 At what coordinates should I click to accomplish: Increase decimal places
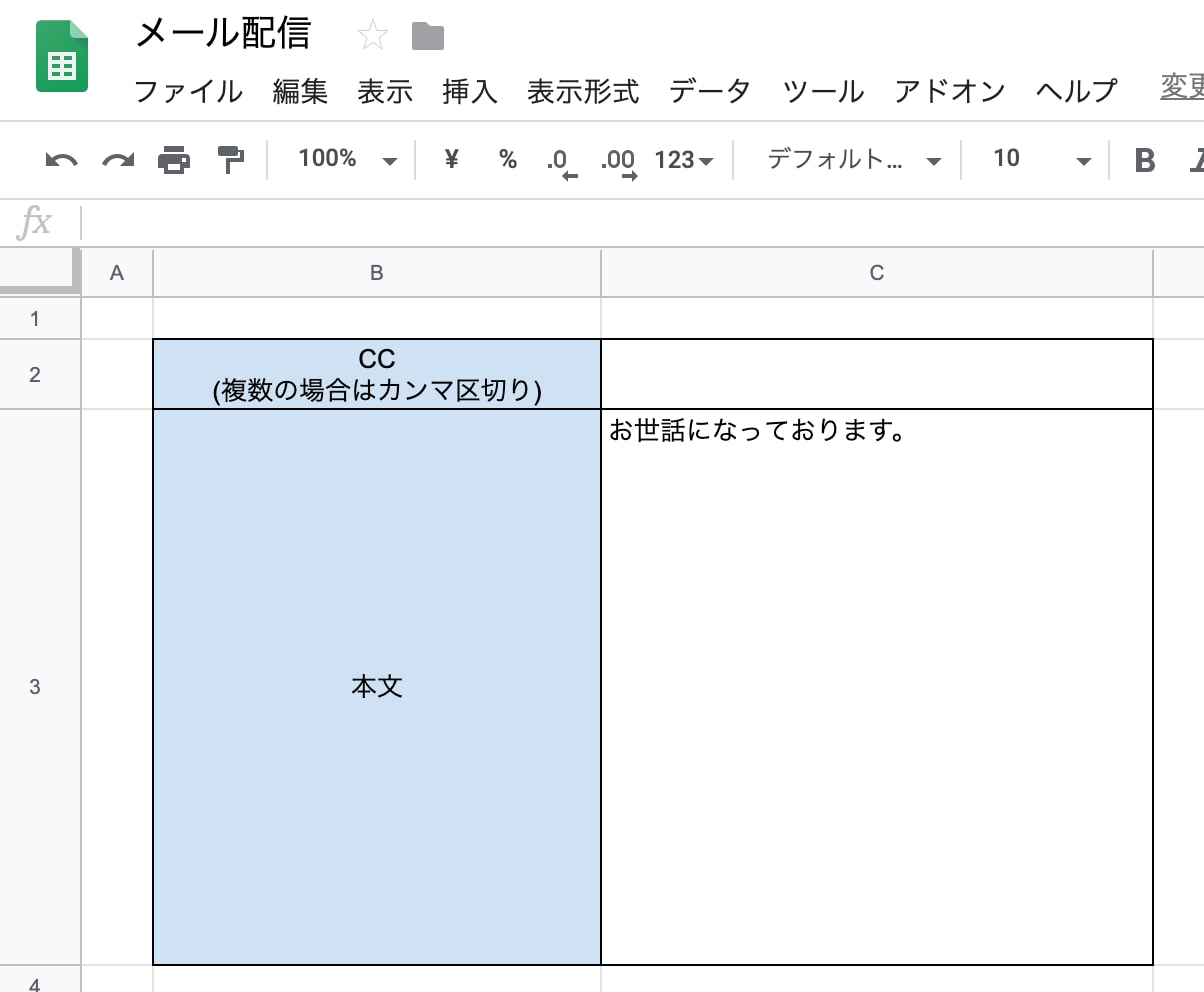(x=619, y=161)
